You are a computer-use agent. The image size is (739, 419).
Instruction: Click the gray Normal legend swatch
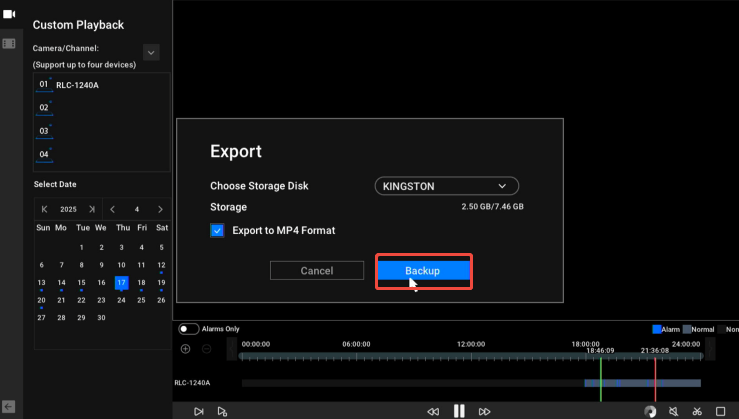tap(687, 329)
